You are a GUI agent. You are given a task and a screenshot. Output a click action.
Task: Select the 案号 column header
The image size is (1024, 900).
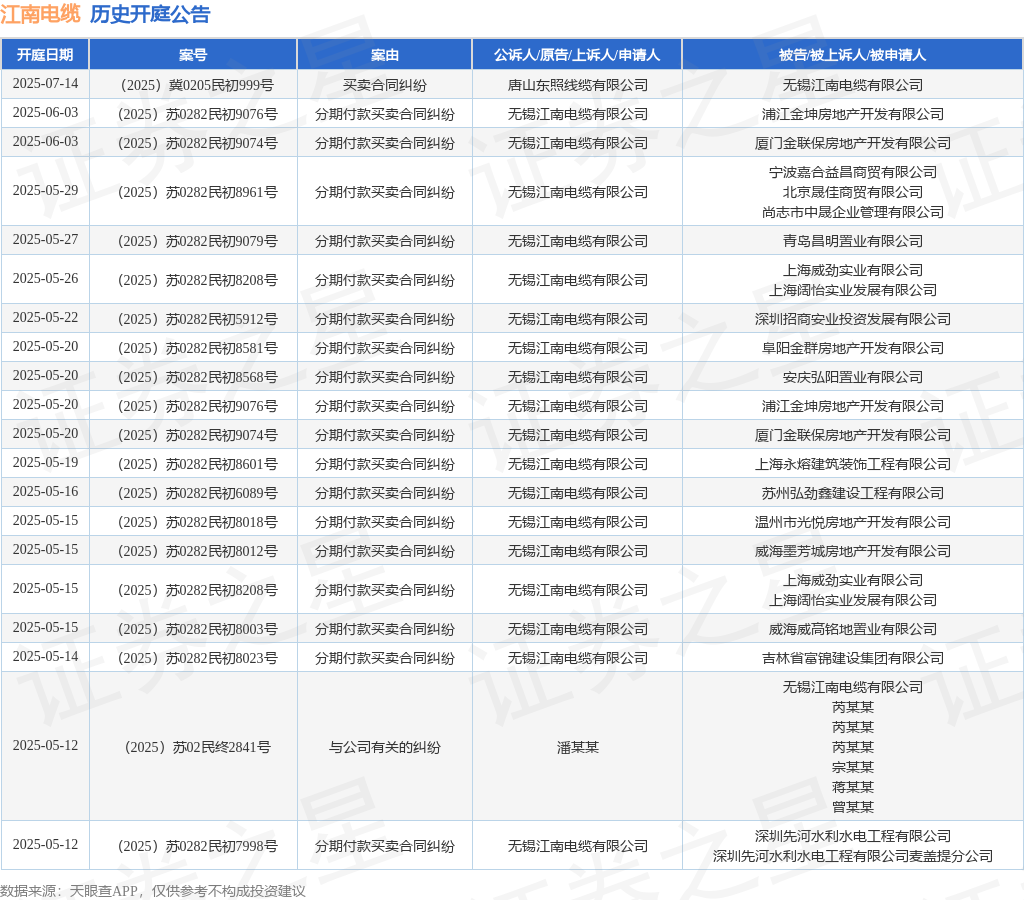click(x=193, y=55)
